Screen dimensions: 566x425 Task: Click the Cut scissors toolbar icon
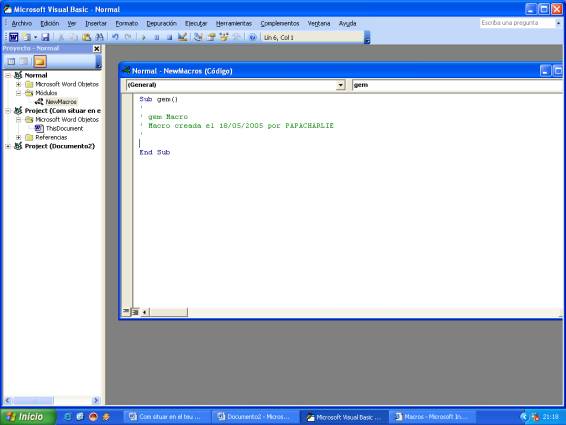click(x=61, y=37)
